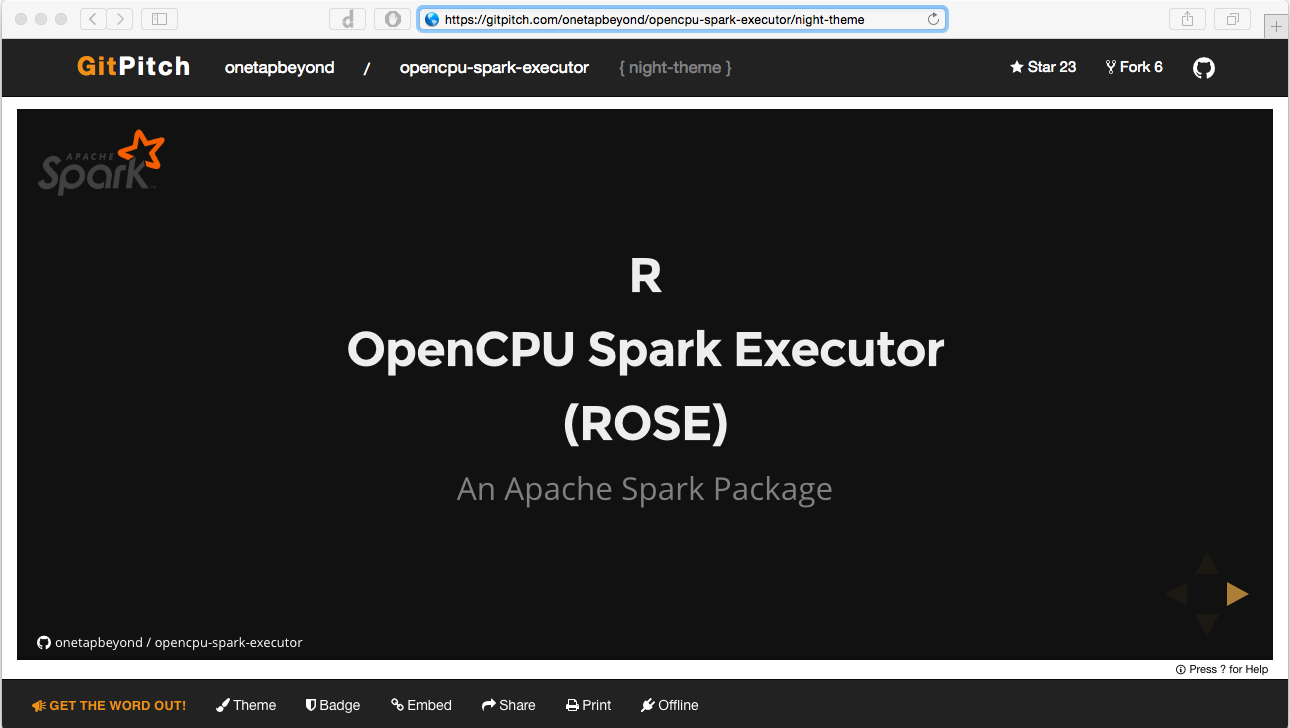Reload the page with the refresh icon

click(933, 19)
